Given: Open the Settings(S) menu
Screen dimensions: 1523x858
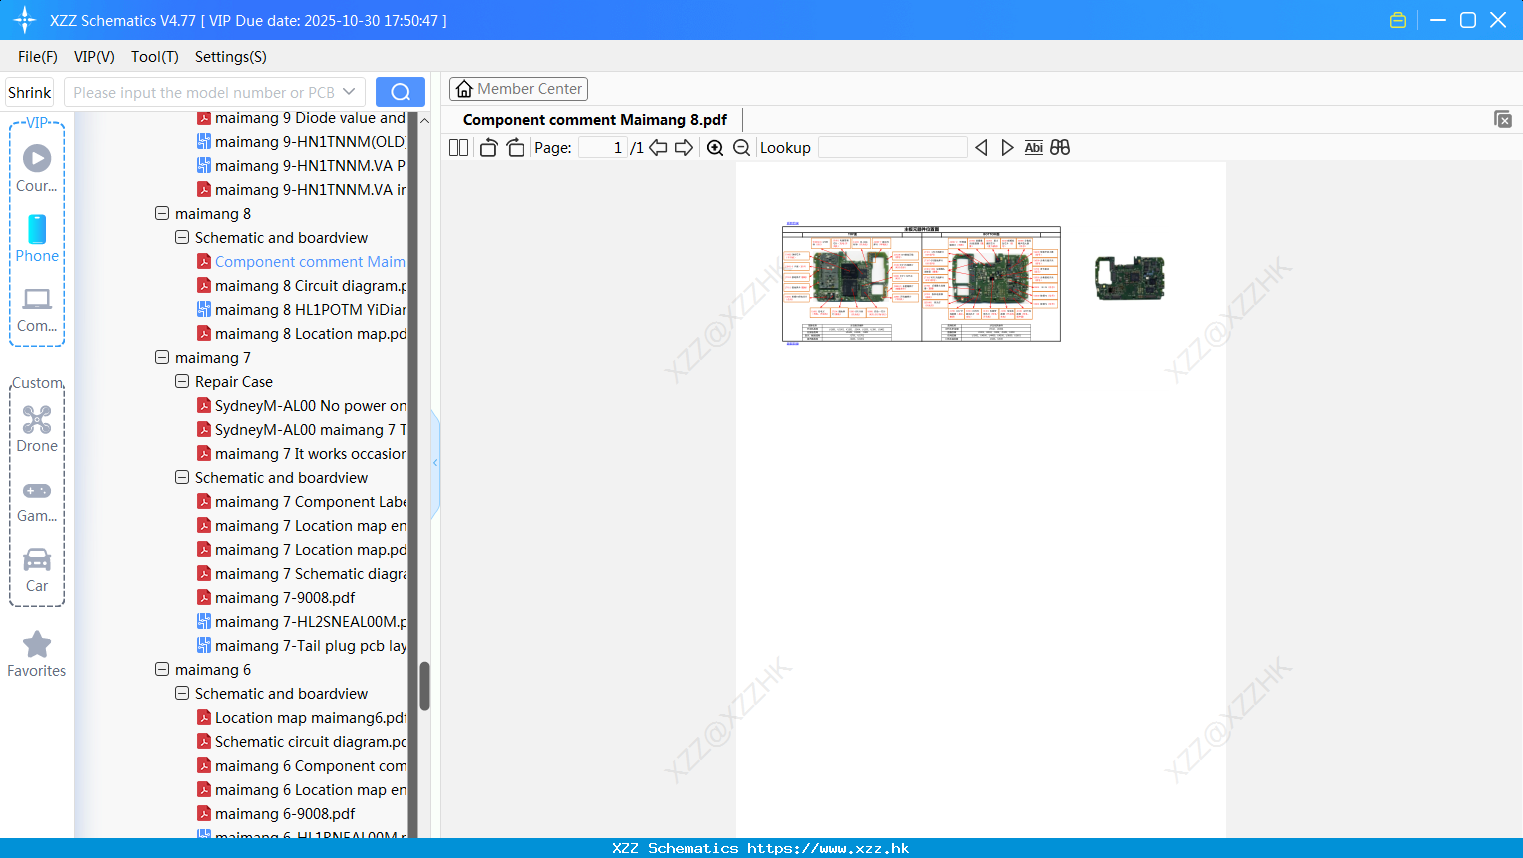Looking at the screenshot, I should [x=231, y=57].
